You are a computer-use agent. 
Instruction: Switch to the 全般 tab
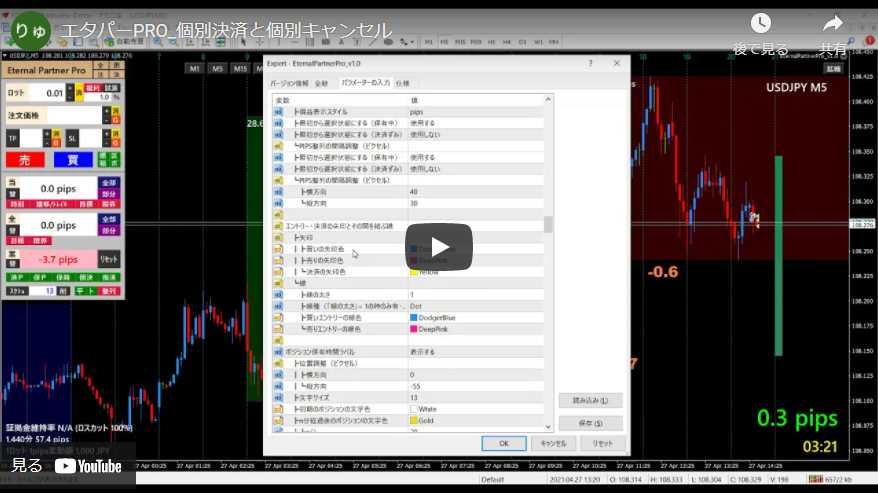pyautogui.click(x=321, y=83)
